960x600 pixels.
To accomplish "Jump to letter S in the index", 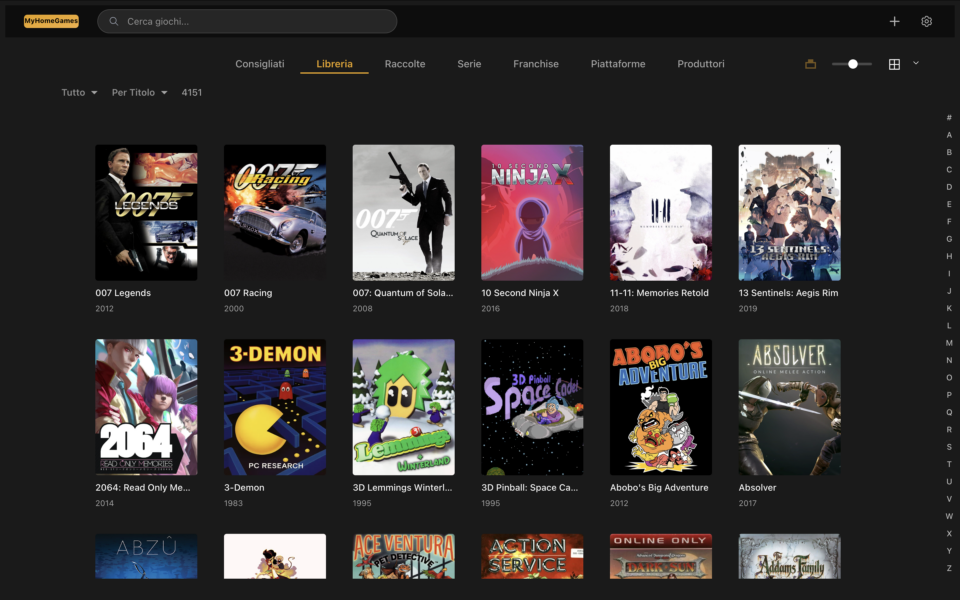I will (949, 447).
